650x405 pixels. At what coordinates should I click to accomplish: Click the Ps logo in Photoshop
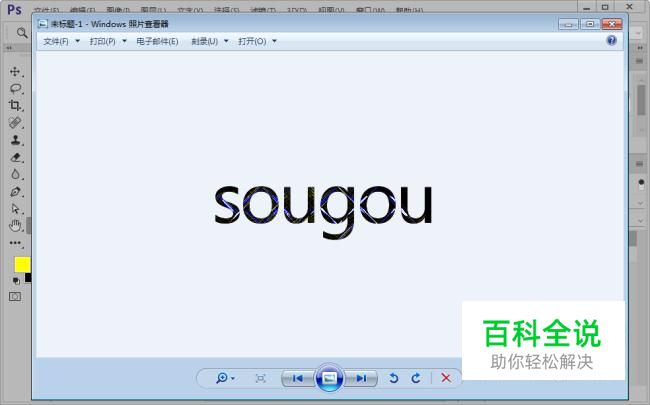click(14, 9)
